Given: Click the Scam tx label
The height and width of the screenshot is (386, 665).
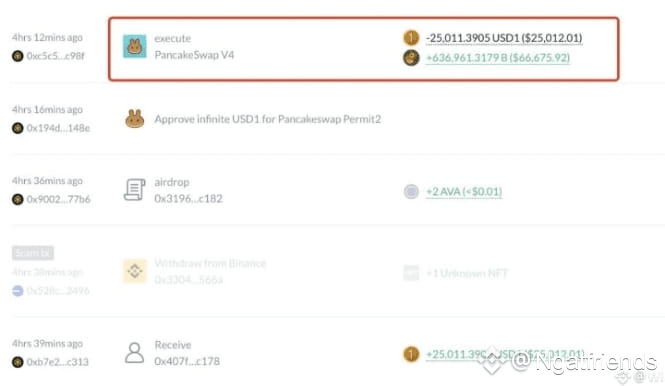Looking at the screenshot, I should pos(33,253).
